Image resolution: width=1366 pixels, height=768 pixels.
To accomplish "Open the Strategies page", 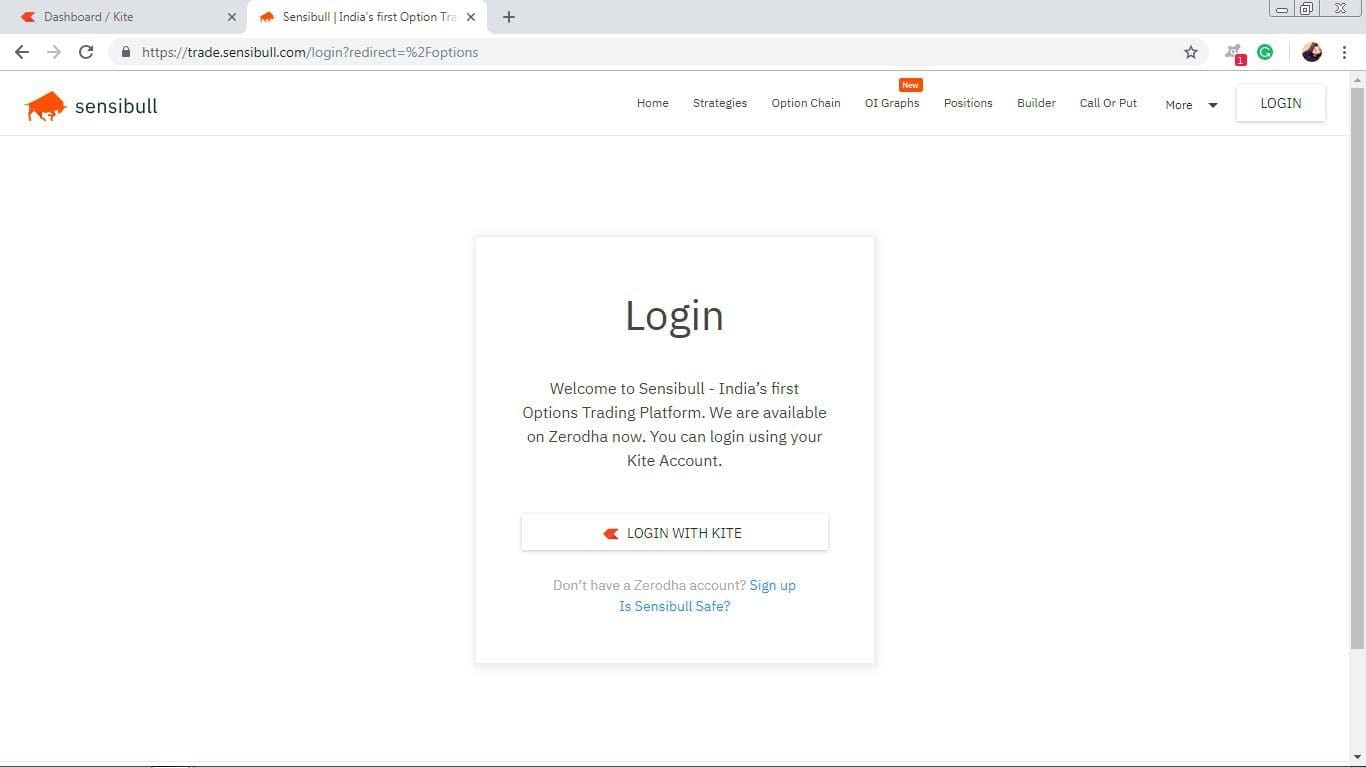I will 720,103.
